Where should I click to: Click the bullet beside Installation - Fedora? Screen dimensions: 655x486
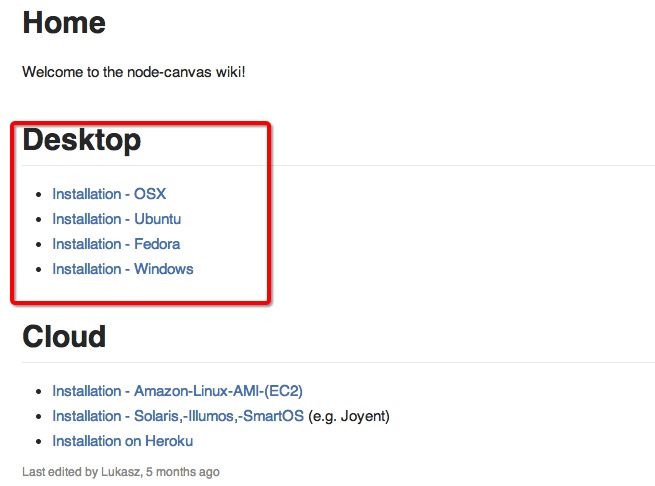pos(39,244)
